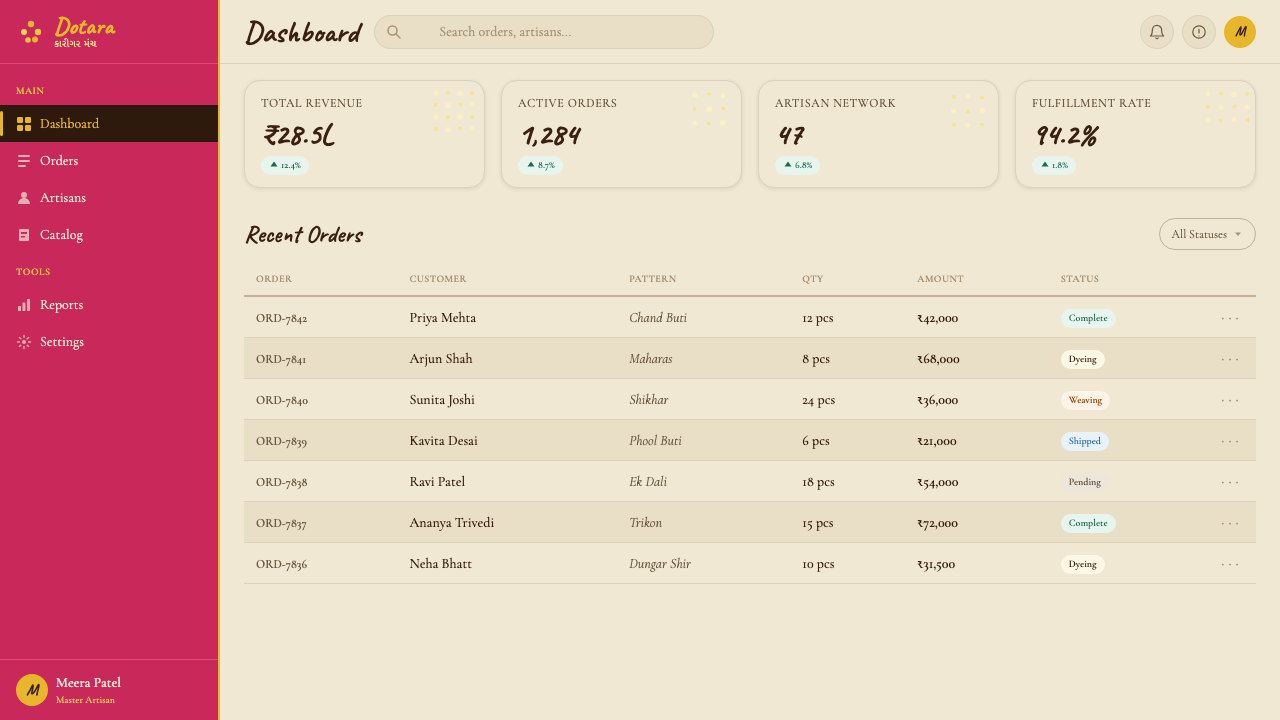The height and width of the screenshot is (720, 1280).
Task: Click the Catalog book icon
Action: click(24, 235)
